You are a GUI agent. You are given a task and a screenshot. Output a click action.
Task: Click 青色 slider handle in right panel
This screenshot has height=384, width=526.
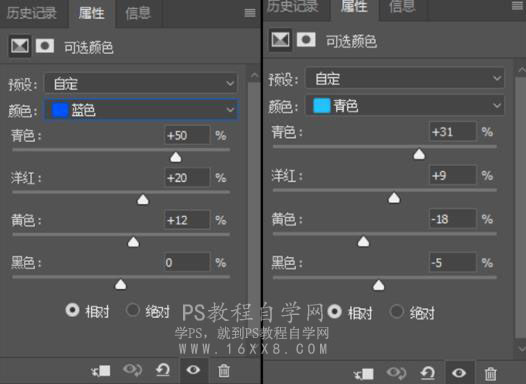tap(419, 154)
